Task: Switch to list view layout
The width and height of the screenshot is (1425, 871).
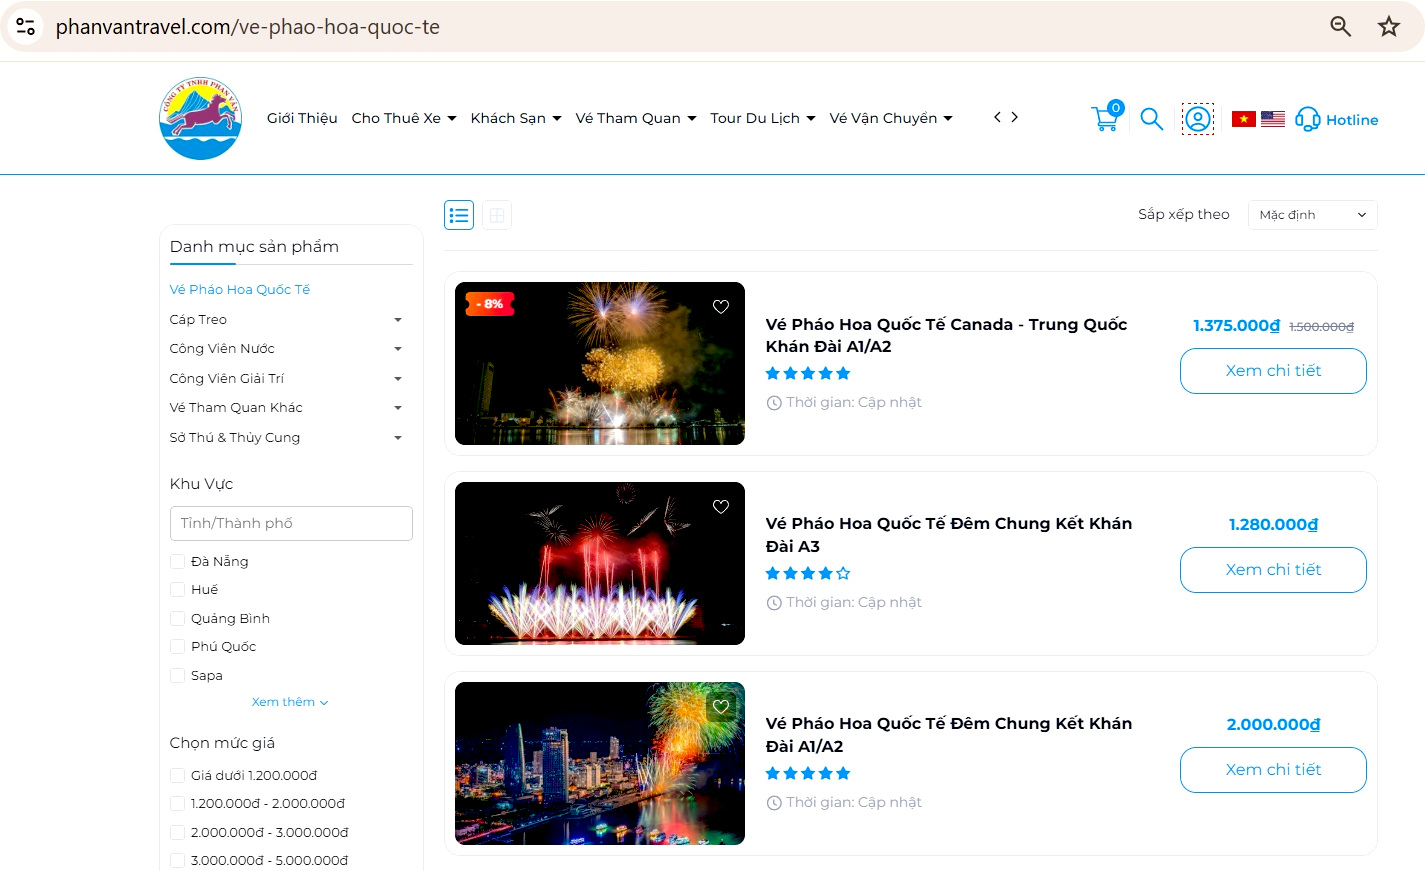Action: click(459, 215)
